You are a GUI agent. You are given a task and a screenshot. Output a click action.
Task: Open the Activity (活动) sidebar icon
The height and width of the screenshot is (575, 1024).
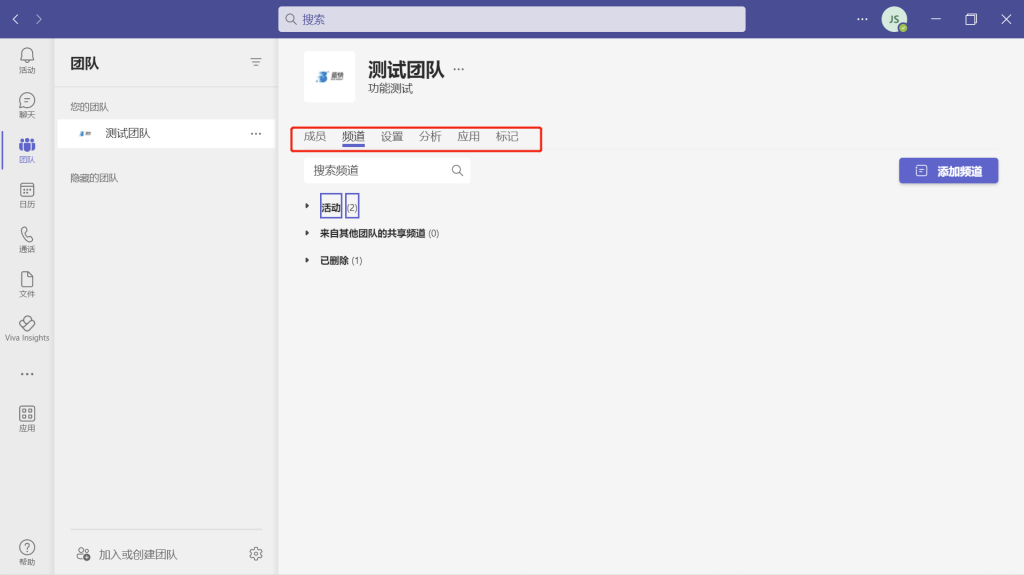(x=27, y=60)
